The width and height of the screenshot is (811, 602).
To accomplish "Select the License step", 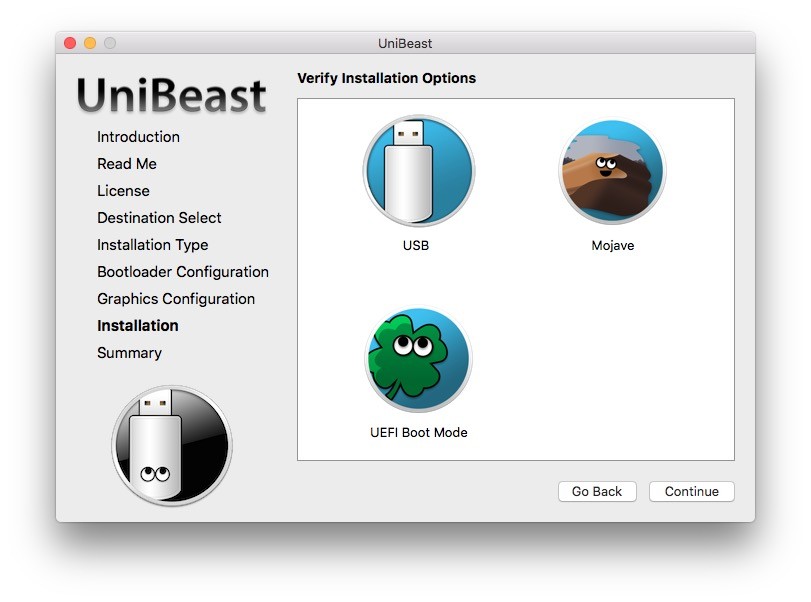I will point(123,191).
